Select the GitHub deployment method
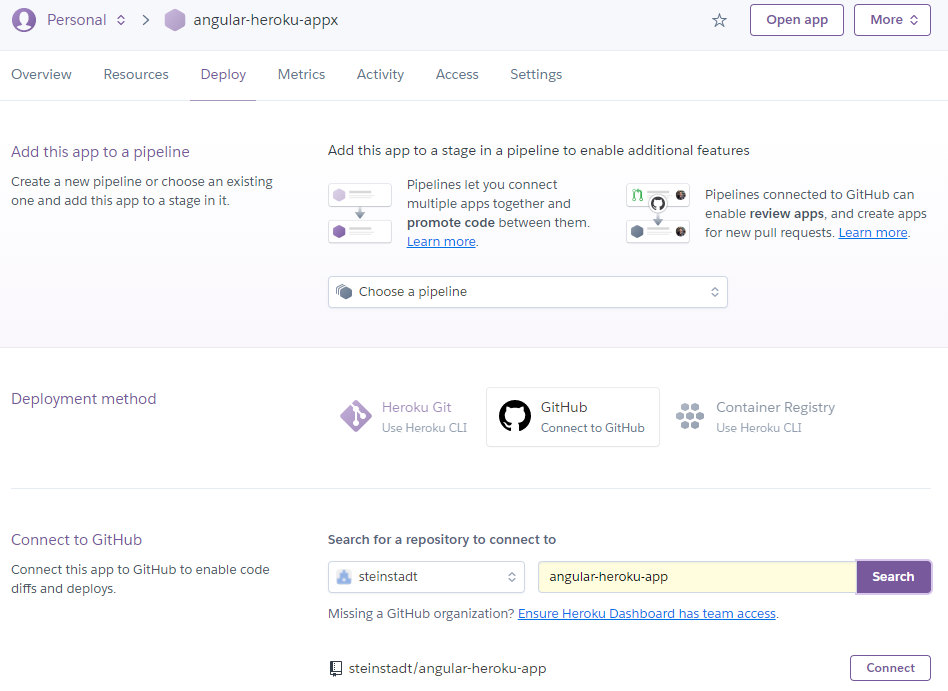 [x=573, y=417]
